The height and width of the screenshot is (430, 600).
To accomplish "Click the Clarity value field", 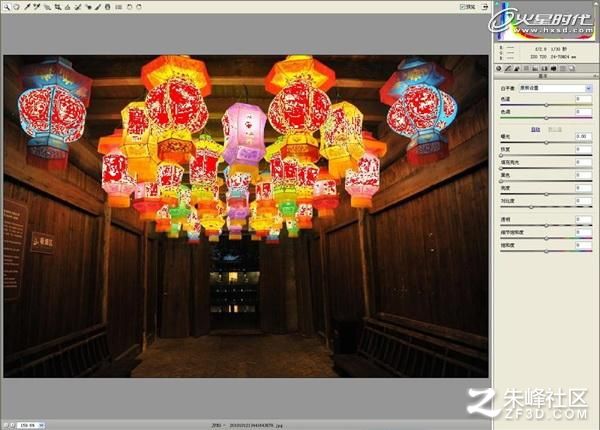I will 584,219.
